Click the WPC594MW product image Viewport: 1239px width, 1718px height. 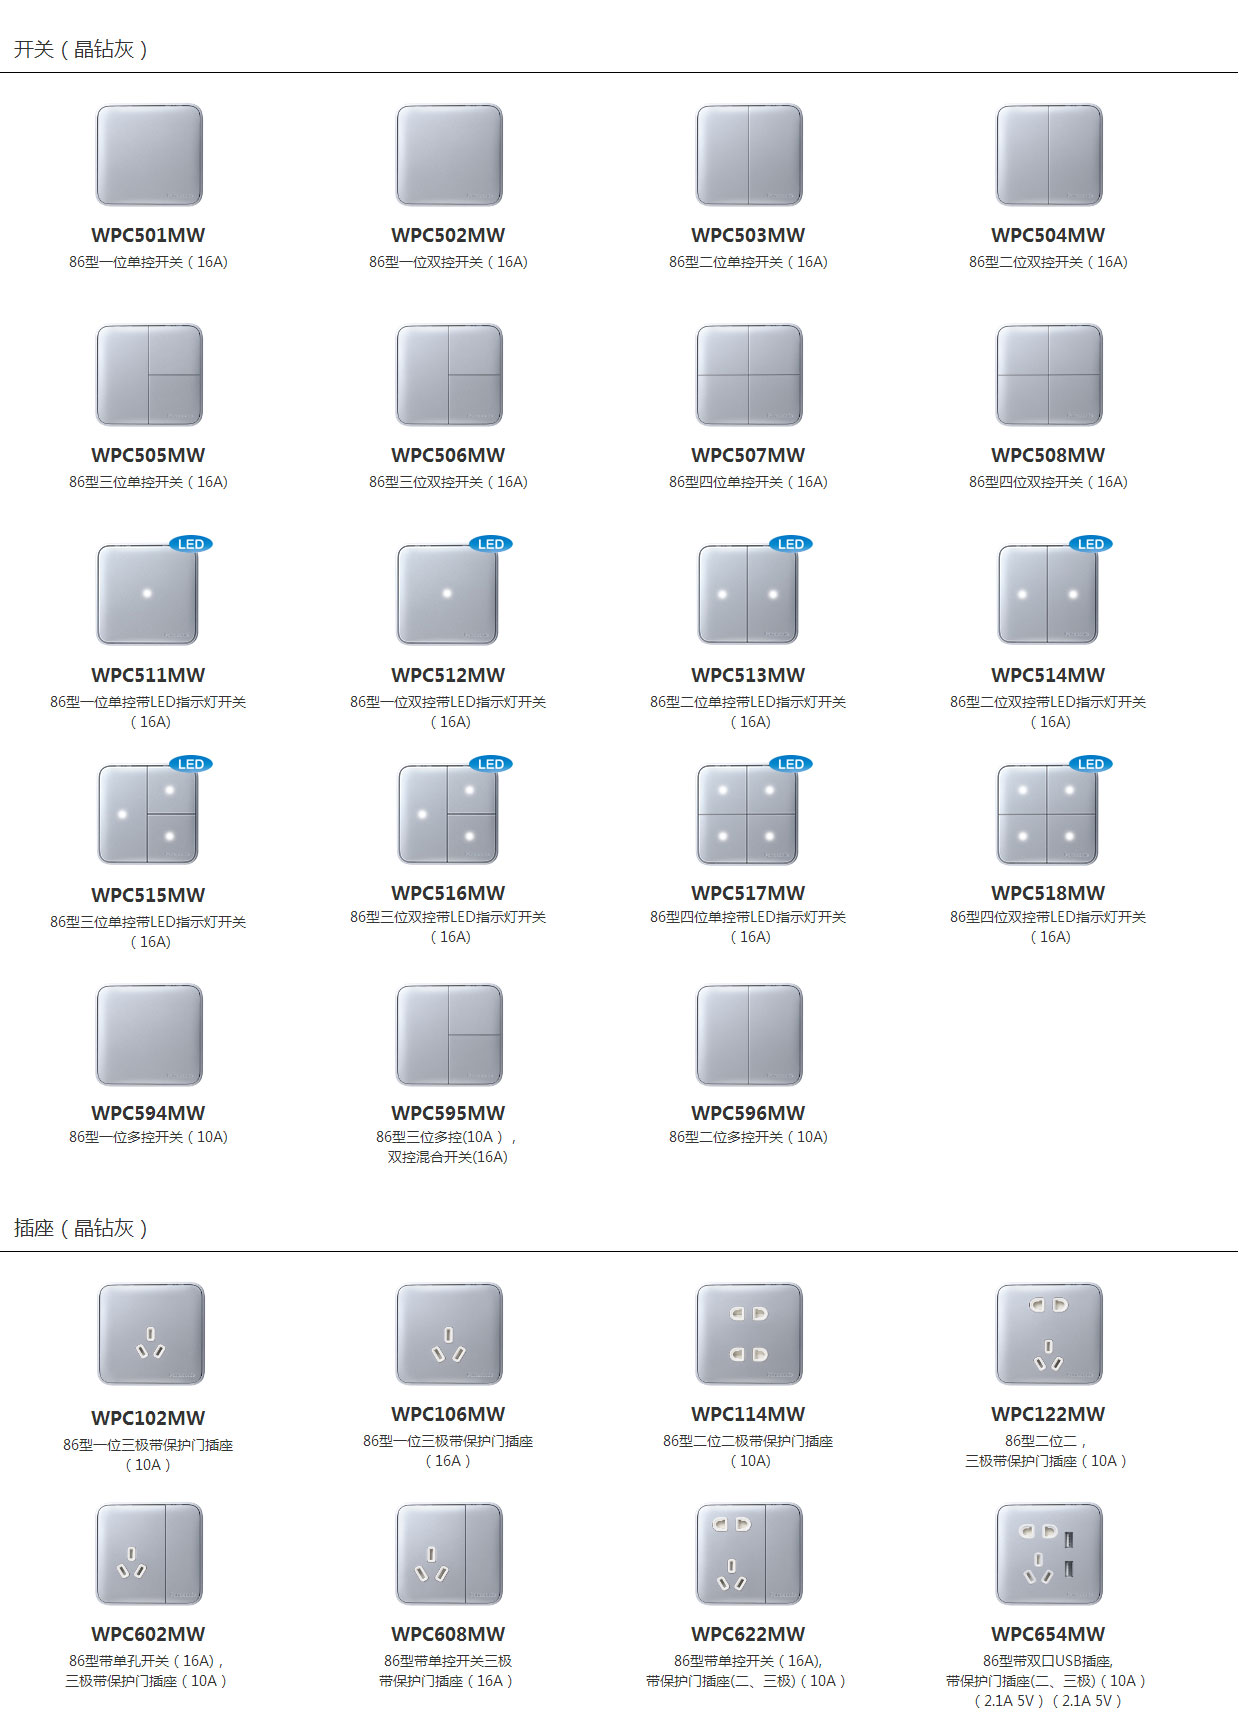[x=149, y=1034]
